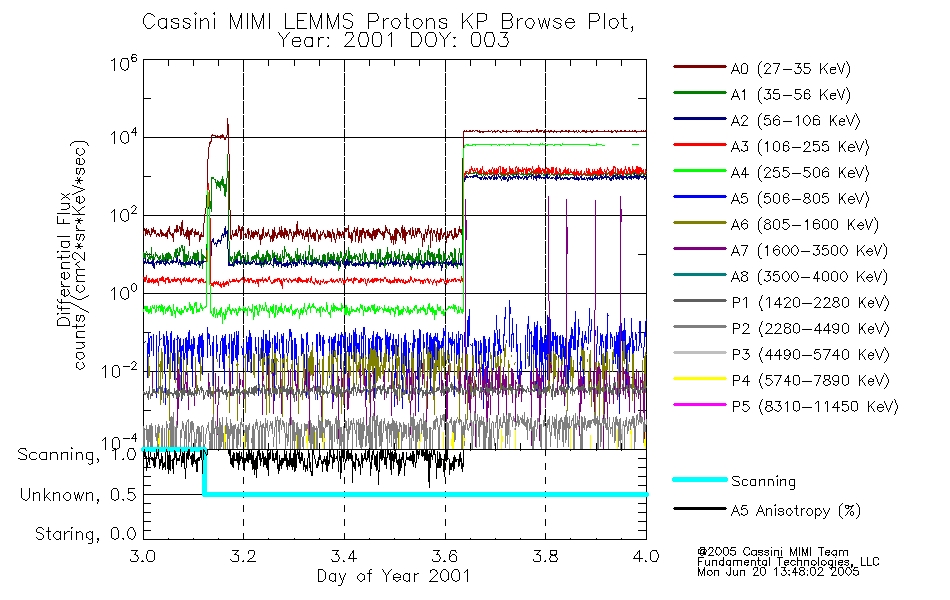950x600 pixels.
Task: Click the A1 (35-56 KeV) legend label
Action: pos(790,95)
